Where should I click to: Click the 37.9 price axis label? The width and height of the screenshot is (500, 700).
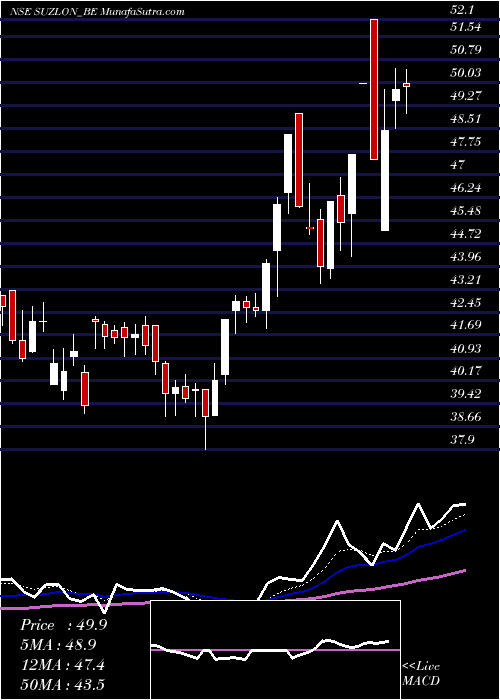click(x=462, y=440)
